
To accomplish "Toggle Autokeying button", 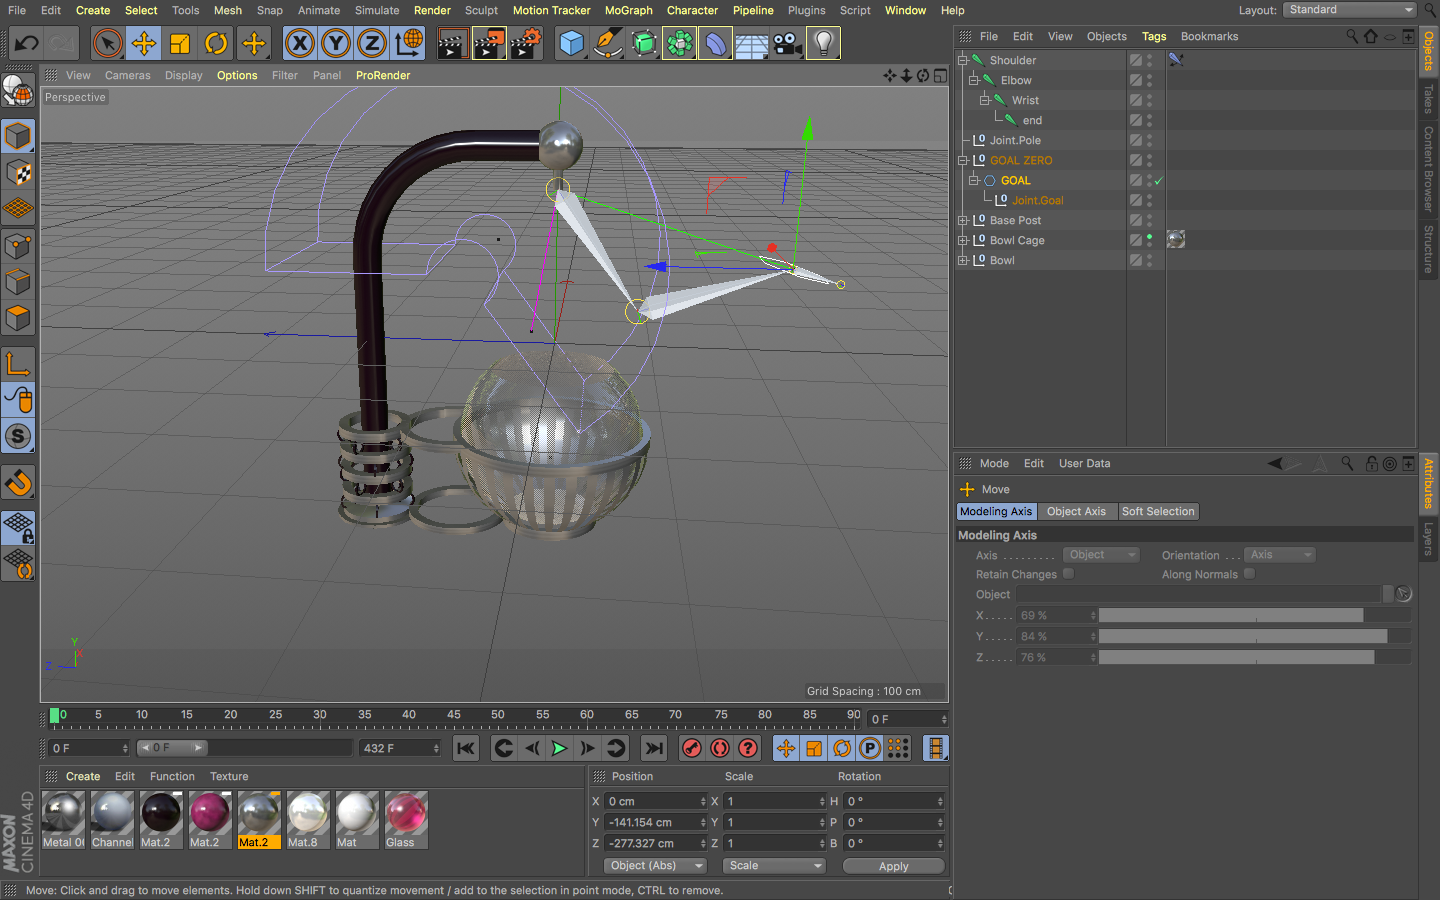I will pos(720,748).
